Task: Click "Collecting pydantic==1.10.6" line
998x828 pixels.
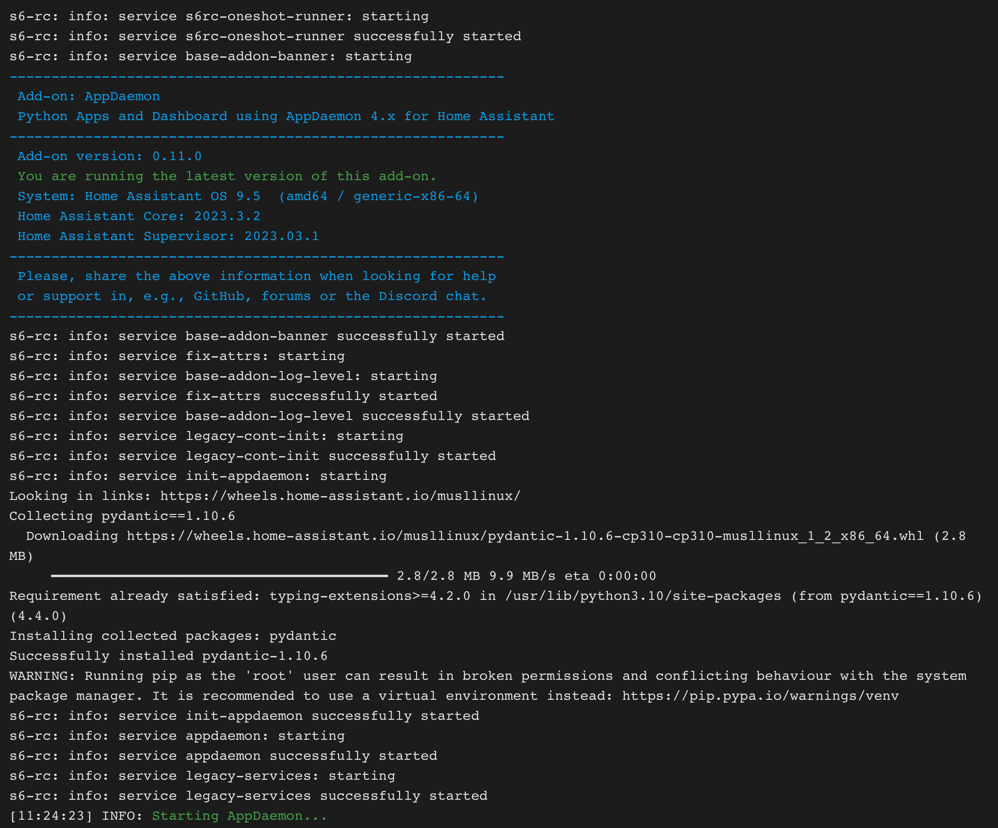Action: (122, 516)
